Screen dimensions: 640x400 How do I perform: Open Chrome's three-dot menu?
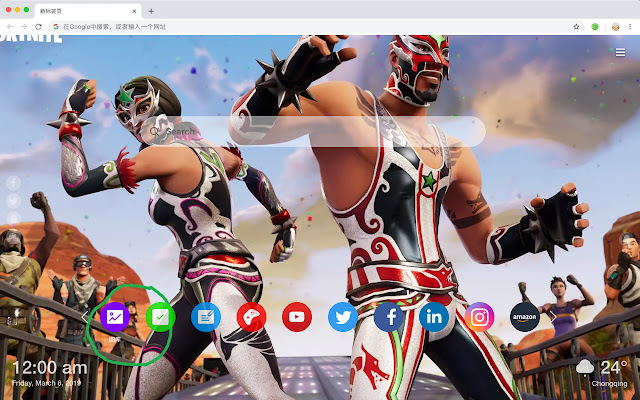point(630,27)
